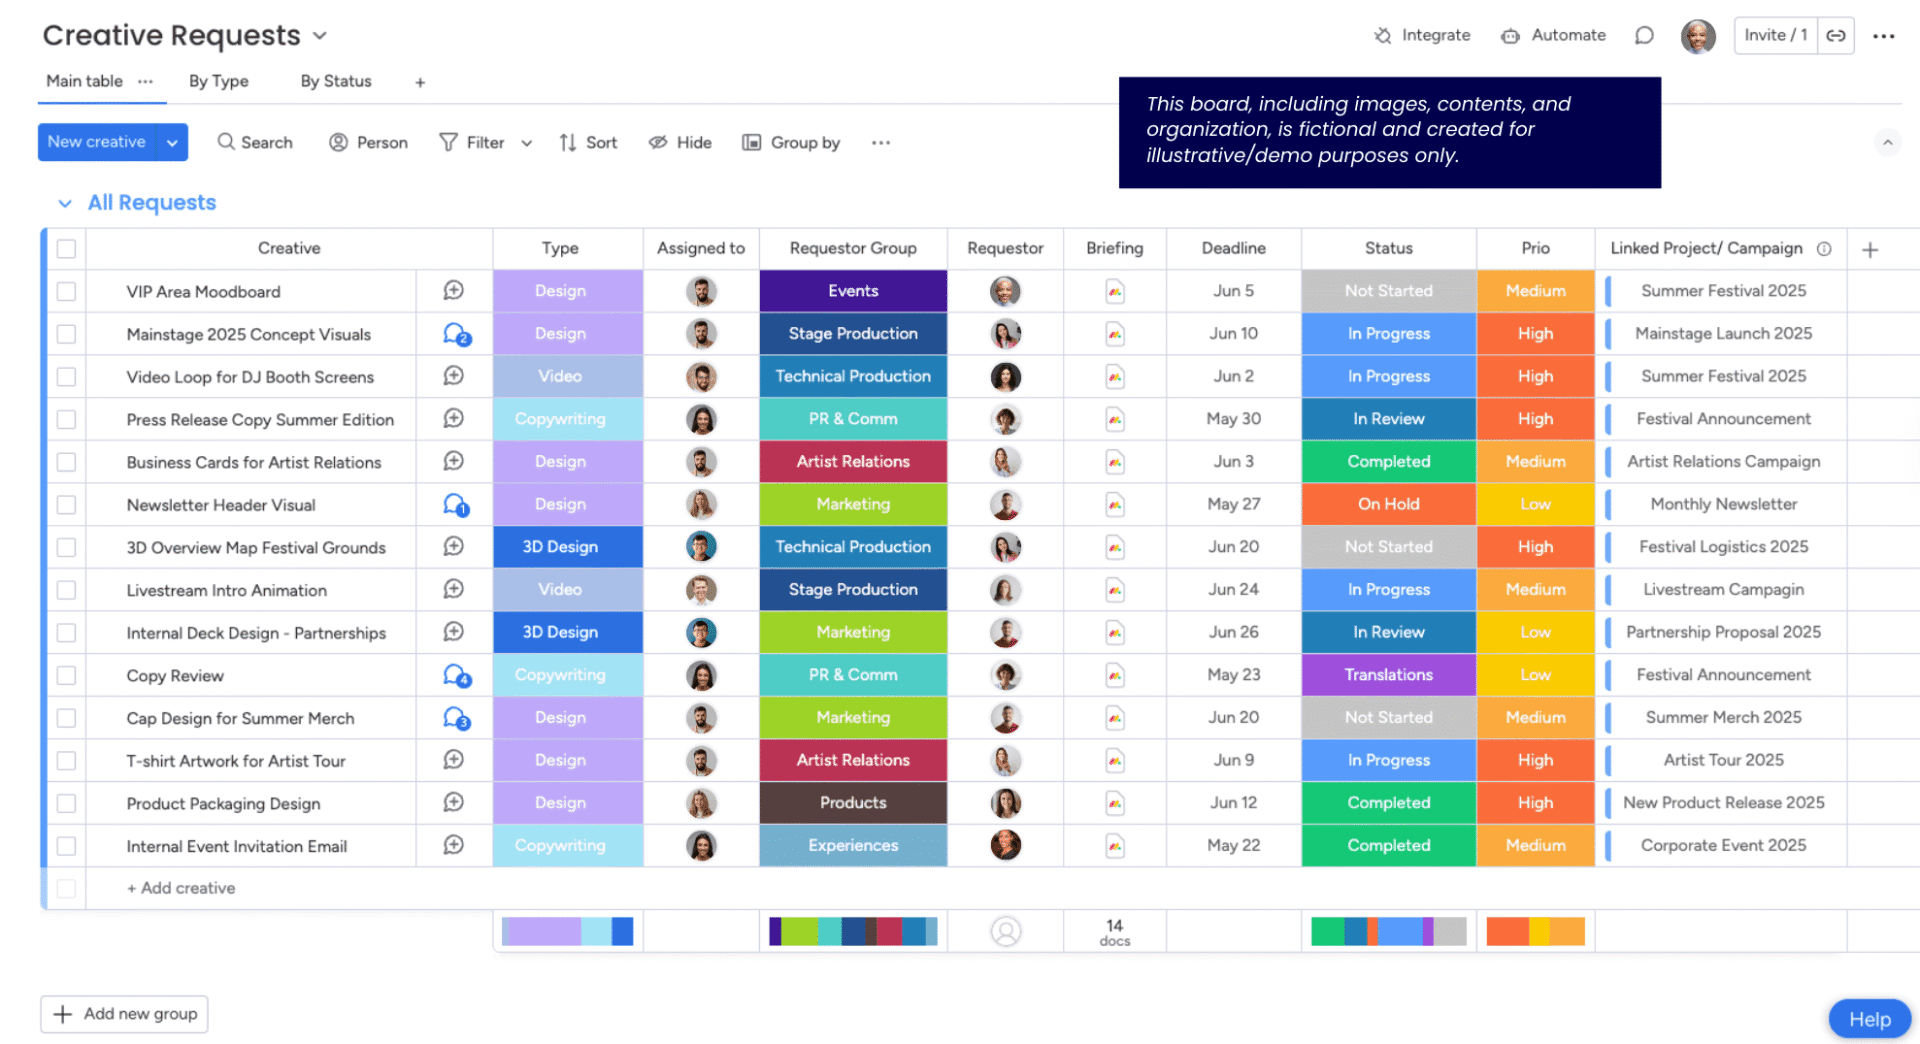The height and width of the screenshot is (1044, 1920).
Task: Add a new column with the plus icon
Action: pyautogui.click(x=1870, y=249)
